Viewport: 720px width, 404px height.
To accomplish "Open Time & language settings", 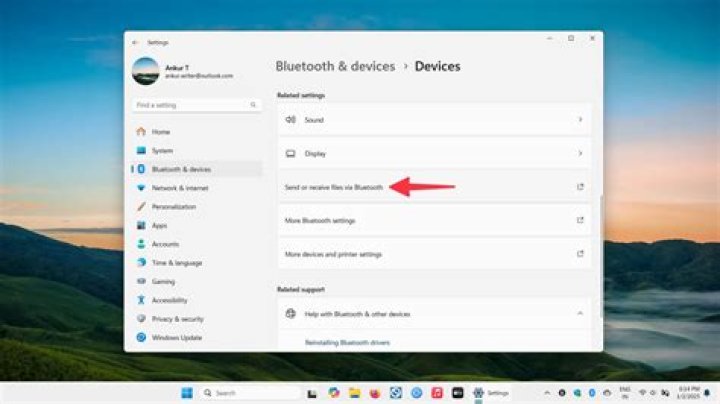I will click(x=197, y=263).
